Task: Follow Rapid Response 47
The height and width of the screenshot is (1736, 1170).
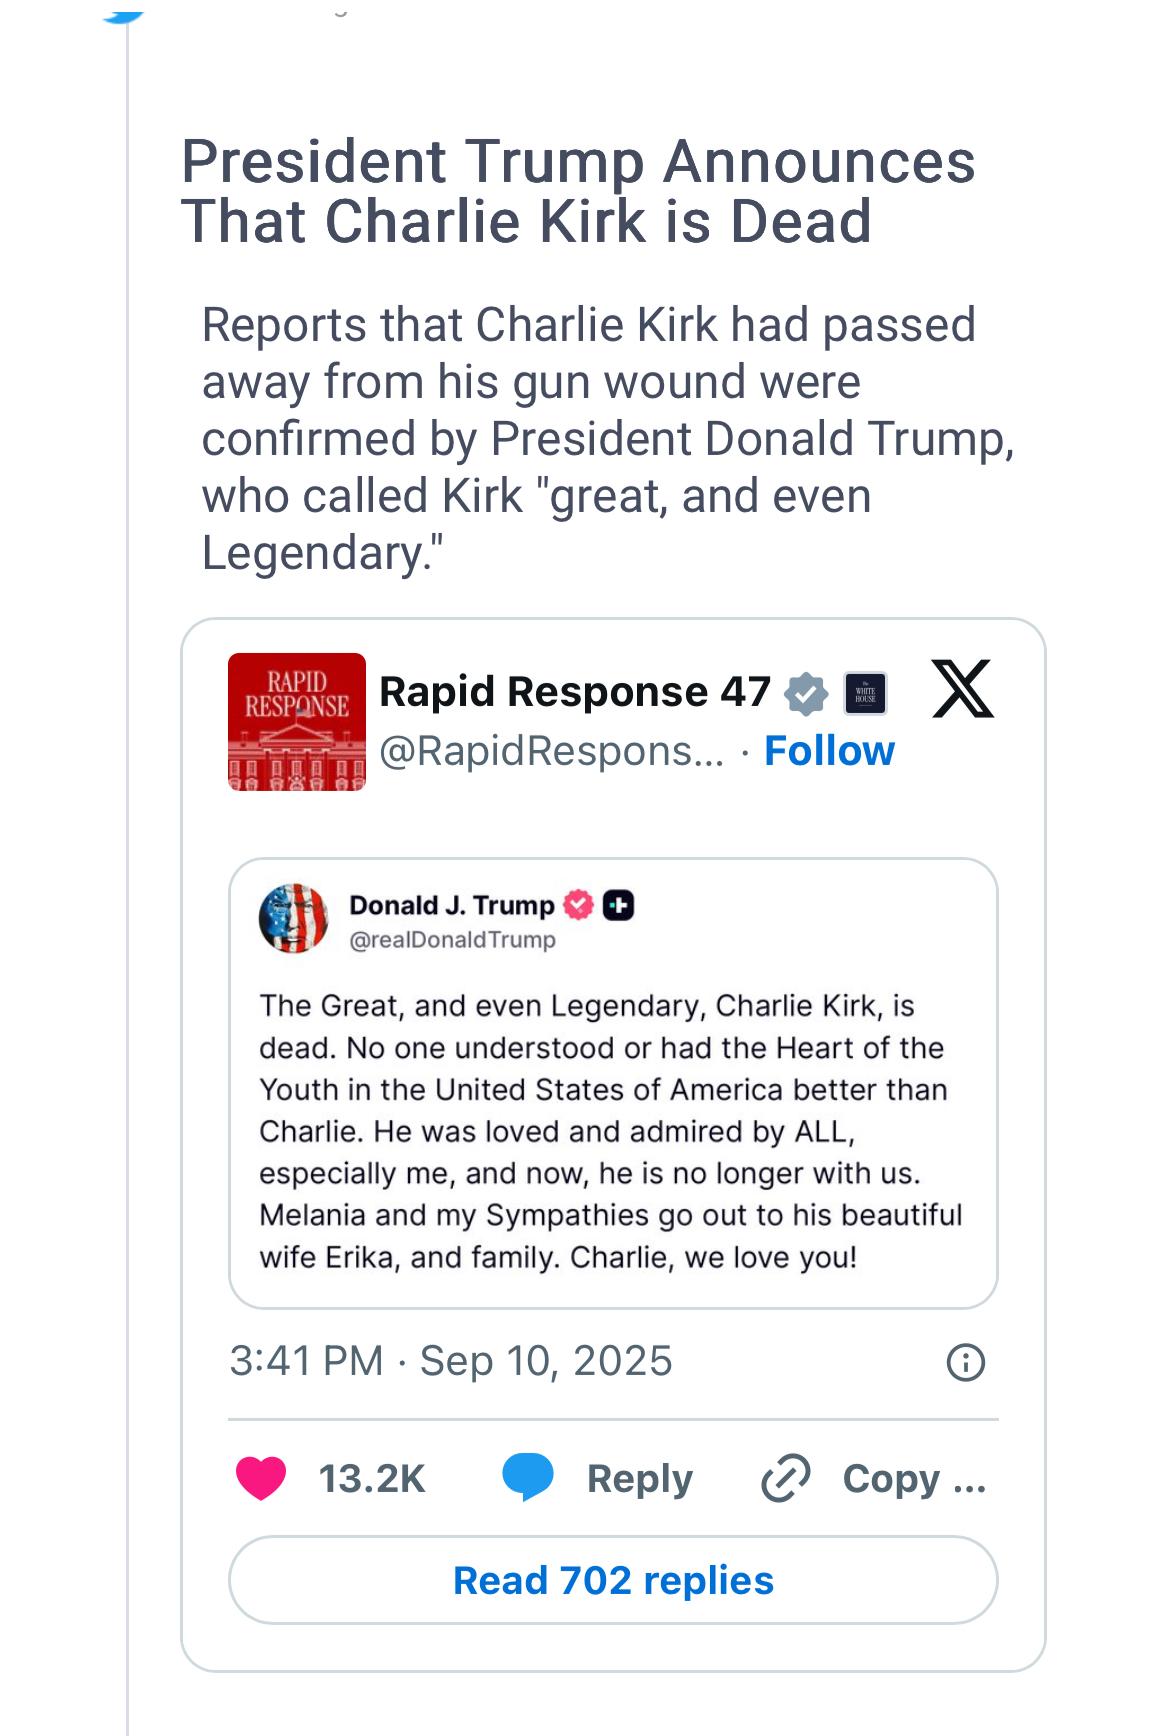Action: (829, 750)
